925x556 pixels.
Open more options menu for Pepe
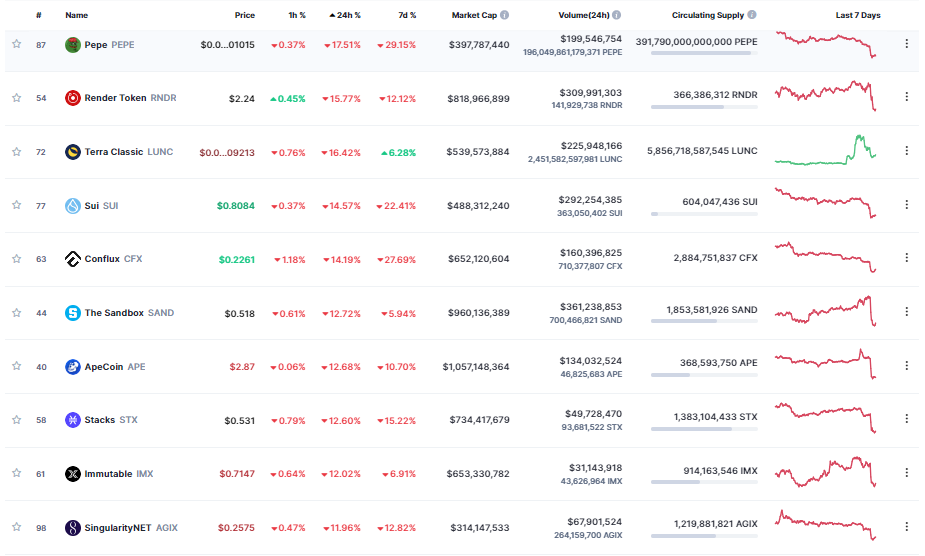click(907, 44)
